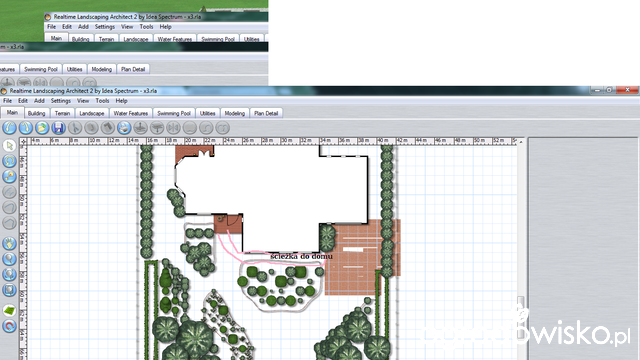Open the Swimming Pool tab
The image size is (640, 360).
coord(174,113)
